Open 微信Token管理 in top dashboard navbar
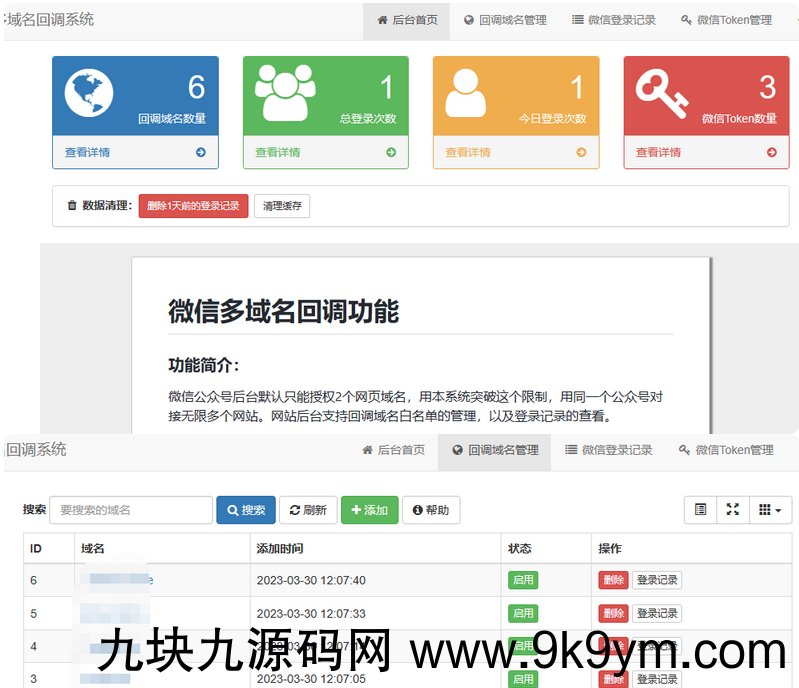 pos(726,20)
